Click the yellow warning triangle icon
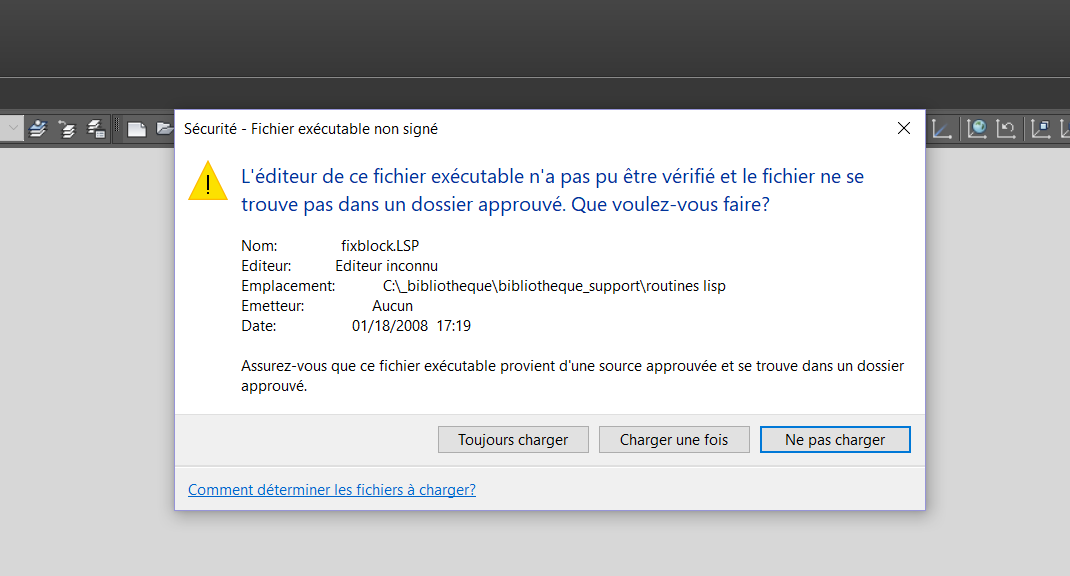The image size is (1070, 576). pos(208,180)
